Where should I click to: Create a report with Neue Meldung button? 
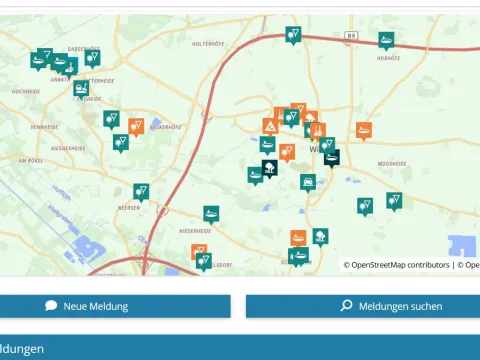[x=115, y=306]
